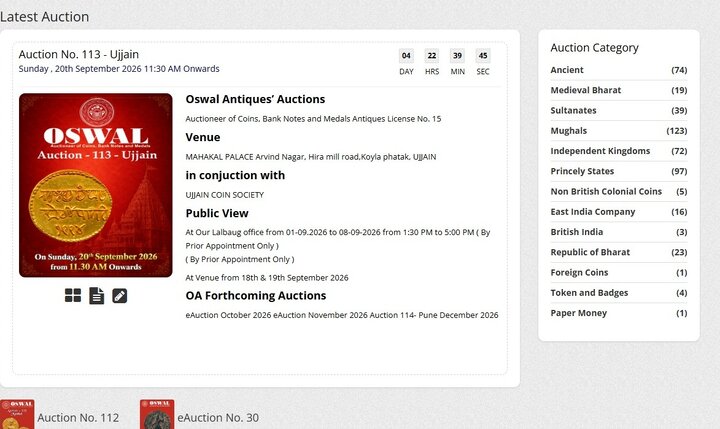This screenshot has width=720, height=429.
Task: Click the UJJAIN COIN SOCIETY text
Action: tap(225, 195)
